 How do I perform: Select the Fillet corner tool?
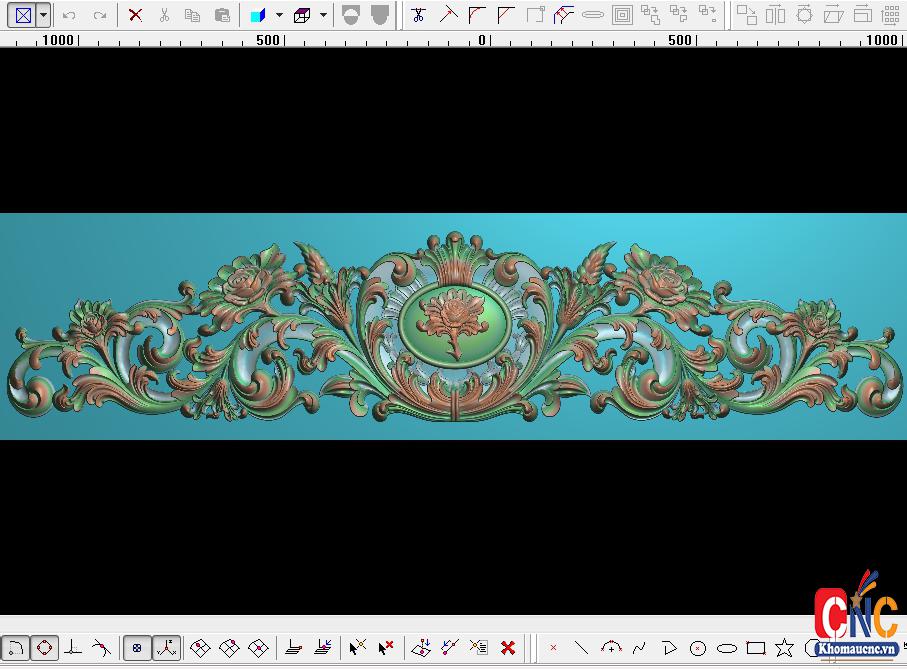477,15
